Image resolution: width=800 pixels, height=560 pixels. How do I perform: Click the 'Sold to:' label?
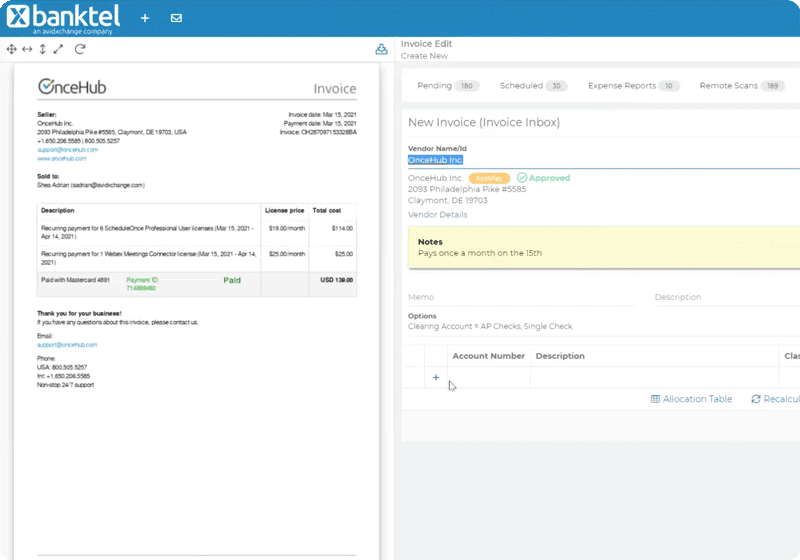[x=48, y=176]
